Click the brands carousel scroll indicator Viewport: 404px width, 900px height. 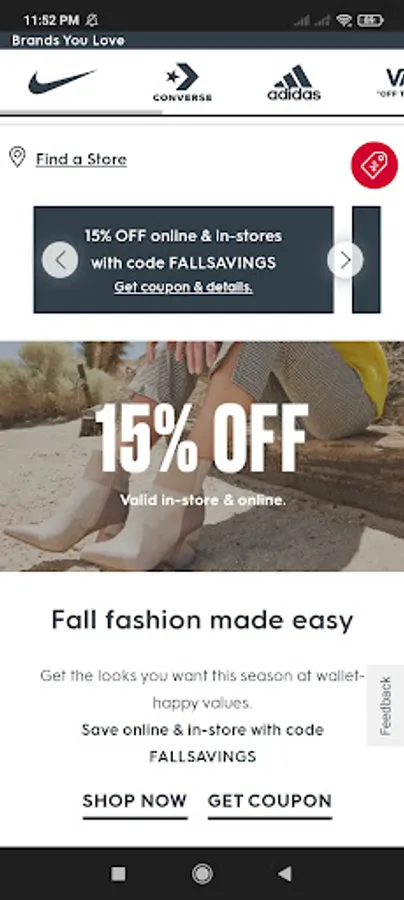[81, 112]
